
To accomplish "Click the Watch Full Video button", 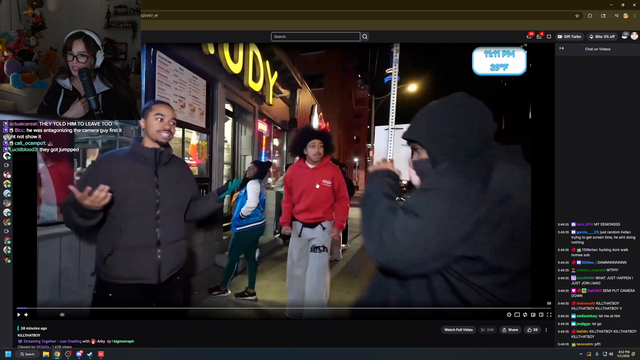I will tap(458, 330).
